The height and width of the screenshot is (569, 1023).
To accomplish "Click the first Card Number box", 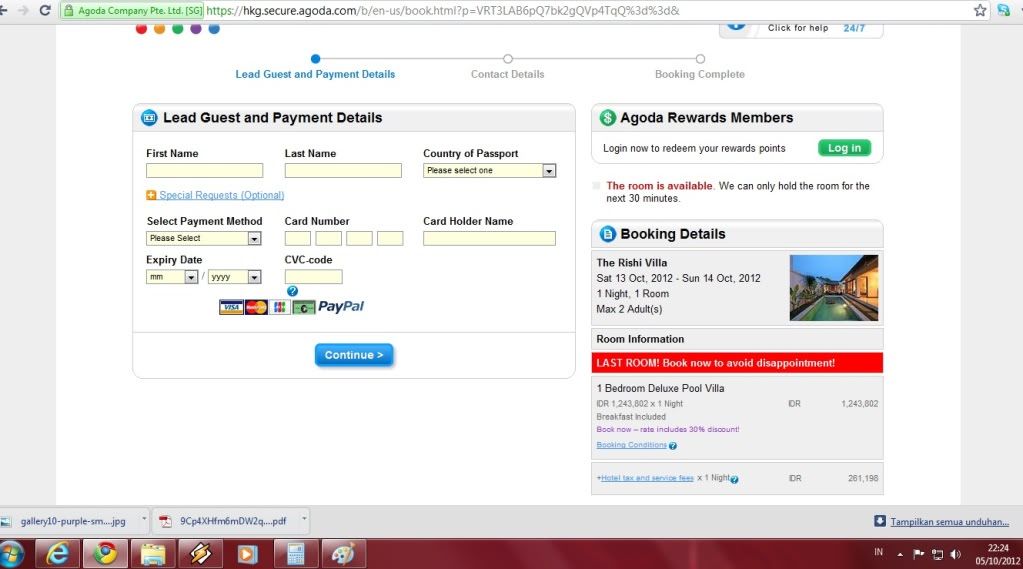I will tap(298, 238).
